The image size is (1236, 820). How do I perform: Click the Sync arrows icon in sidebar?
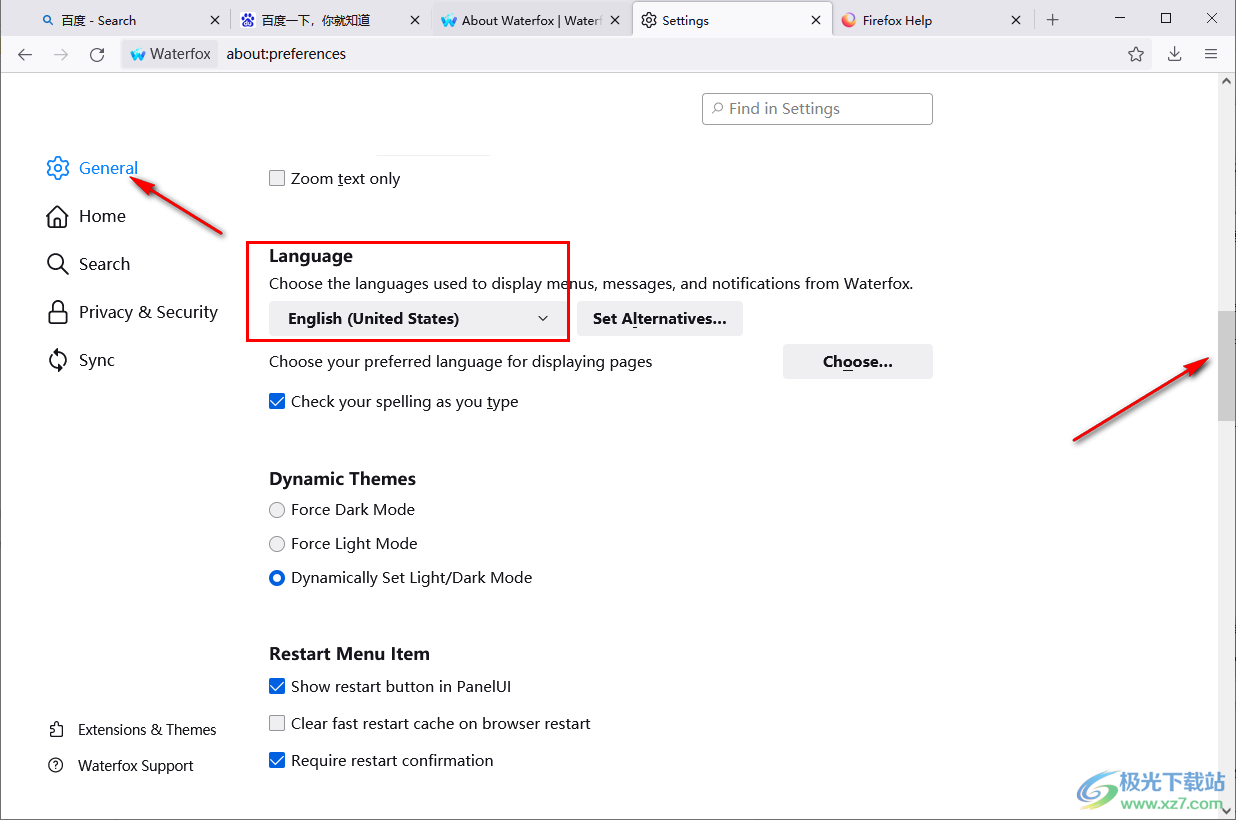(x=58, y=360)
